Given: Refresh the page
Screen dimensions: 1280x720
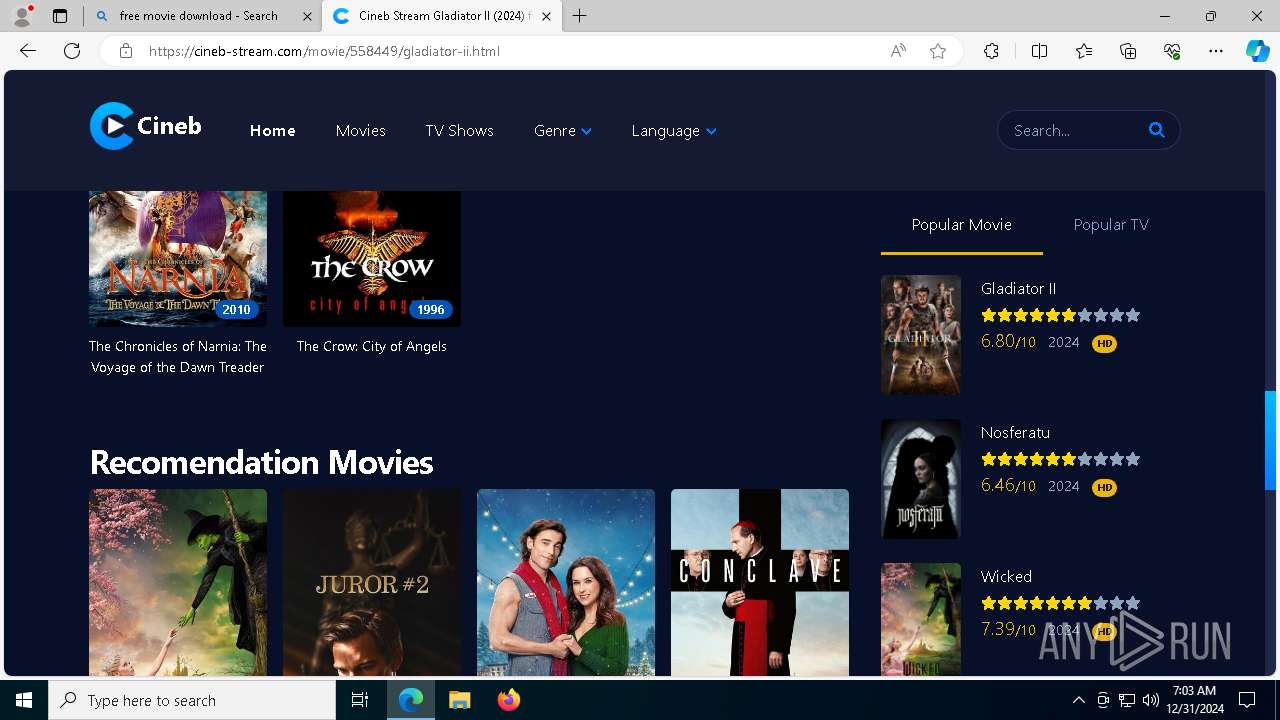Looking at the screenshot, I should pos(72,51).
